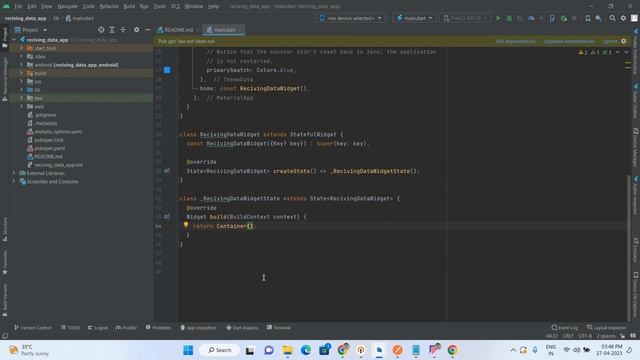Expand Scratches and Consoles
Screen dimensions: 640x360
pos(13,182)
